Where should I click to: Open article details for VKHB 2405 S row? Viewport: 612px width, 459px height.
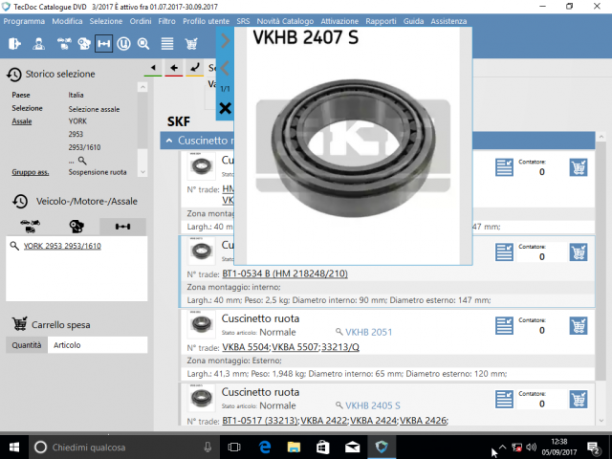pos(504,399)
